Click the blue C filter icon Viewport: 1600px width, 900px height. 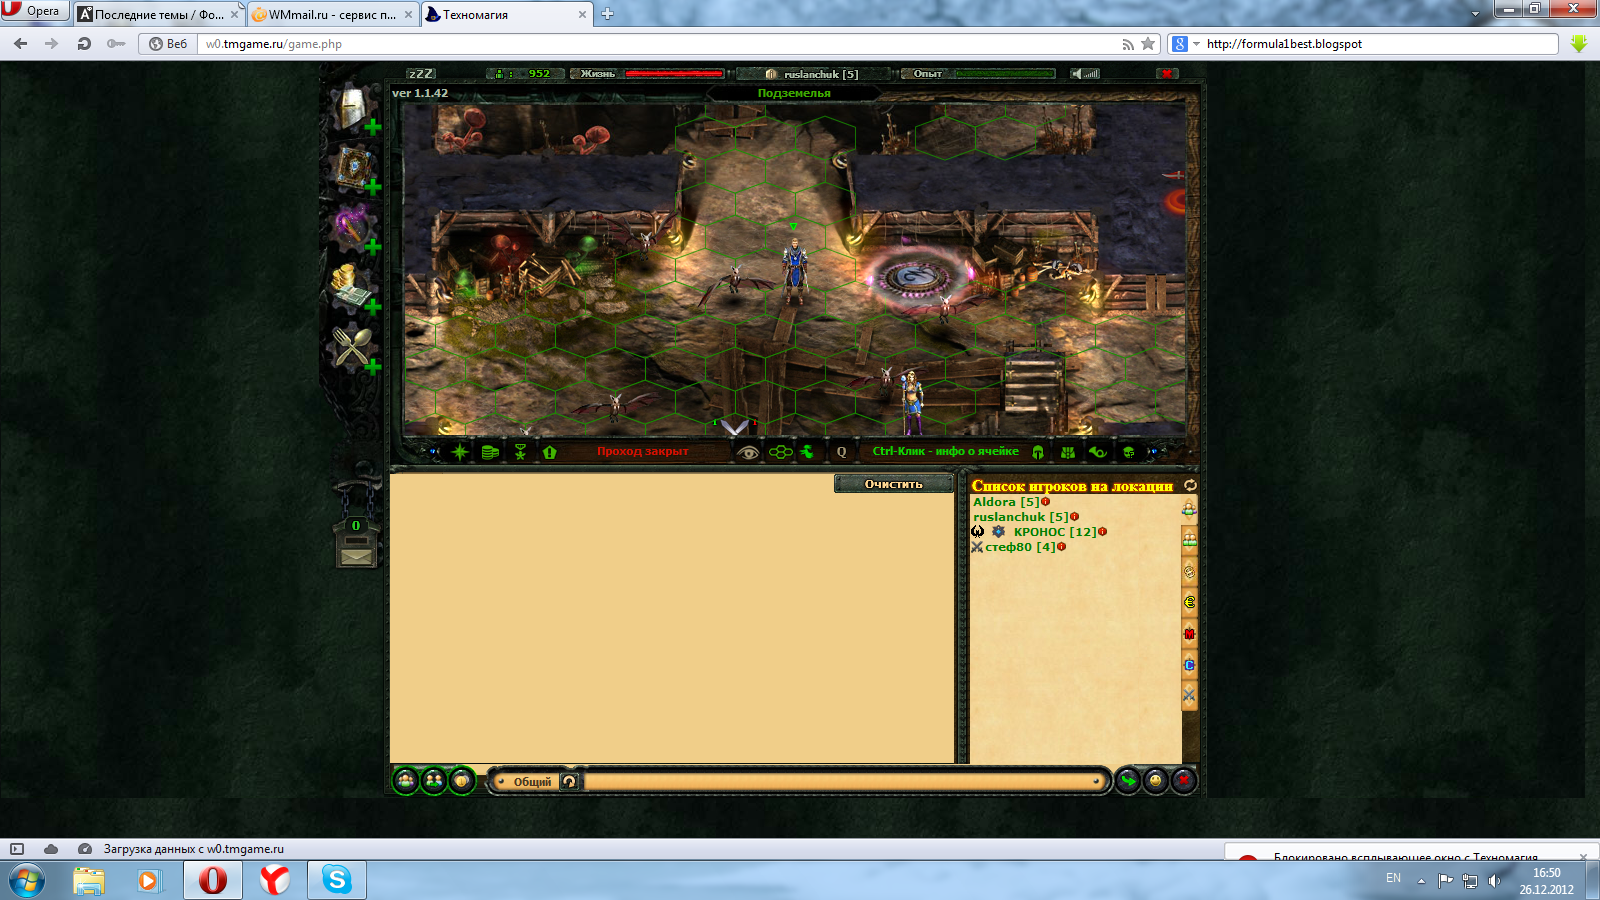coord(1189,664)
